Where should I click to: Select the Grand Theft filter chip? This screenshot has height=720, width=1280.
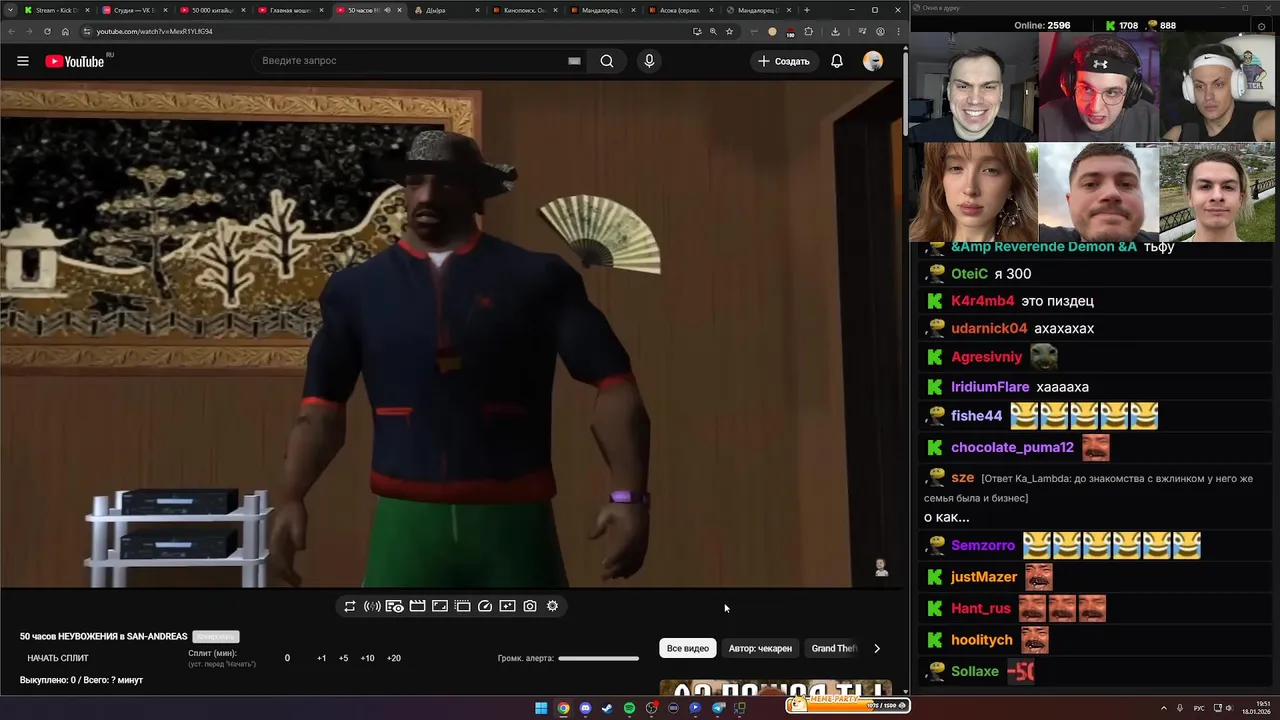(833, 648)
